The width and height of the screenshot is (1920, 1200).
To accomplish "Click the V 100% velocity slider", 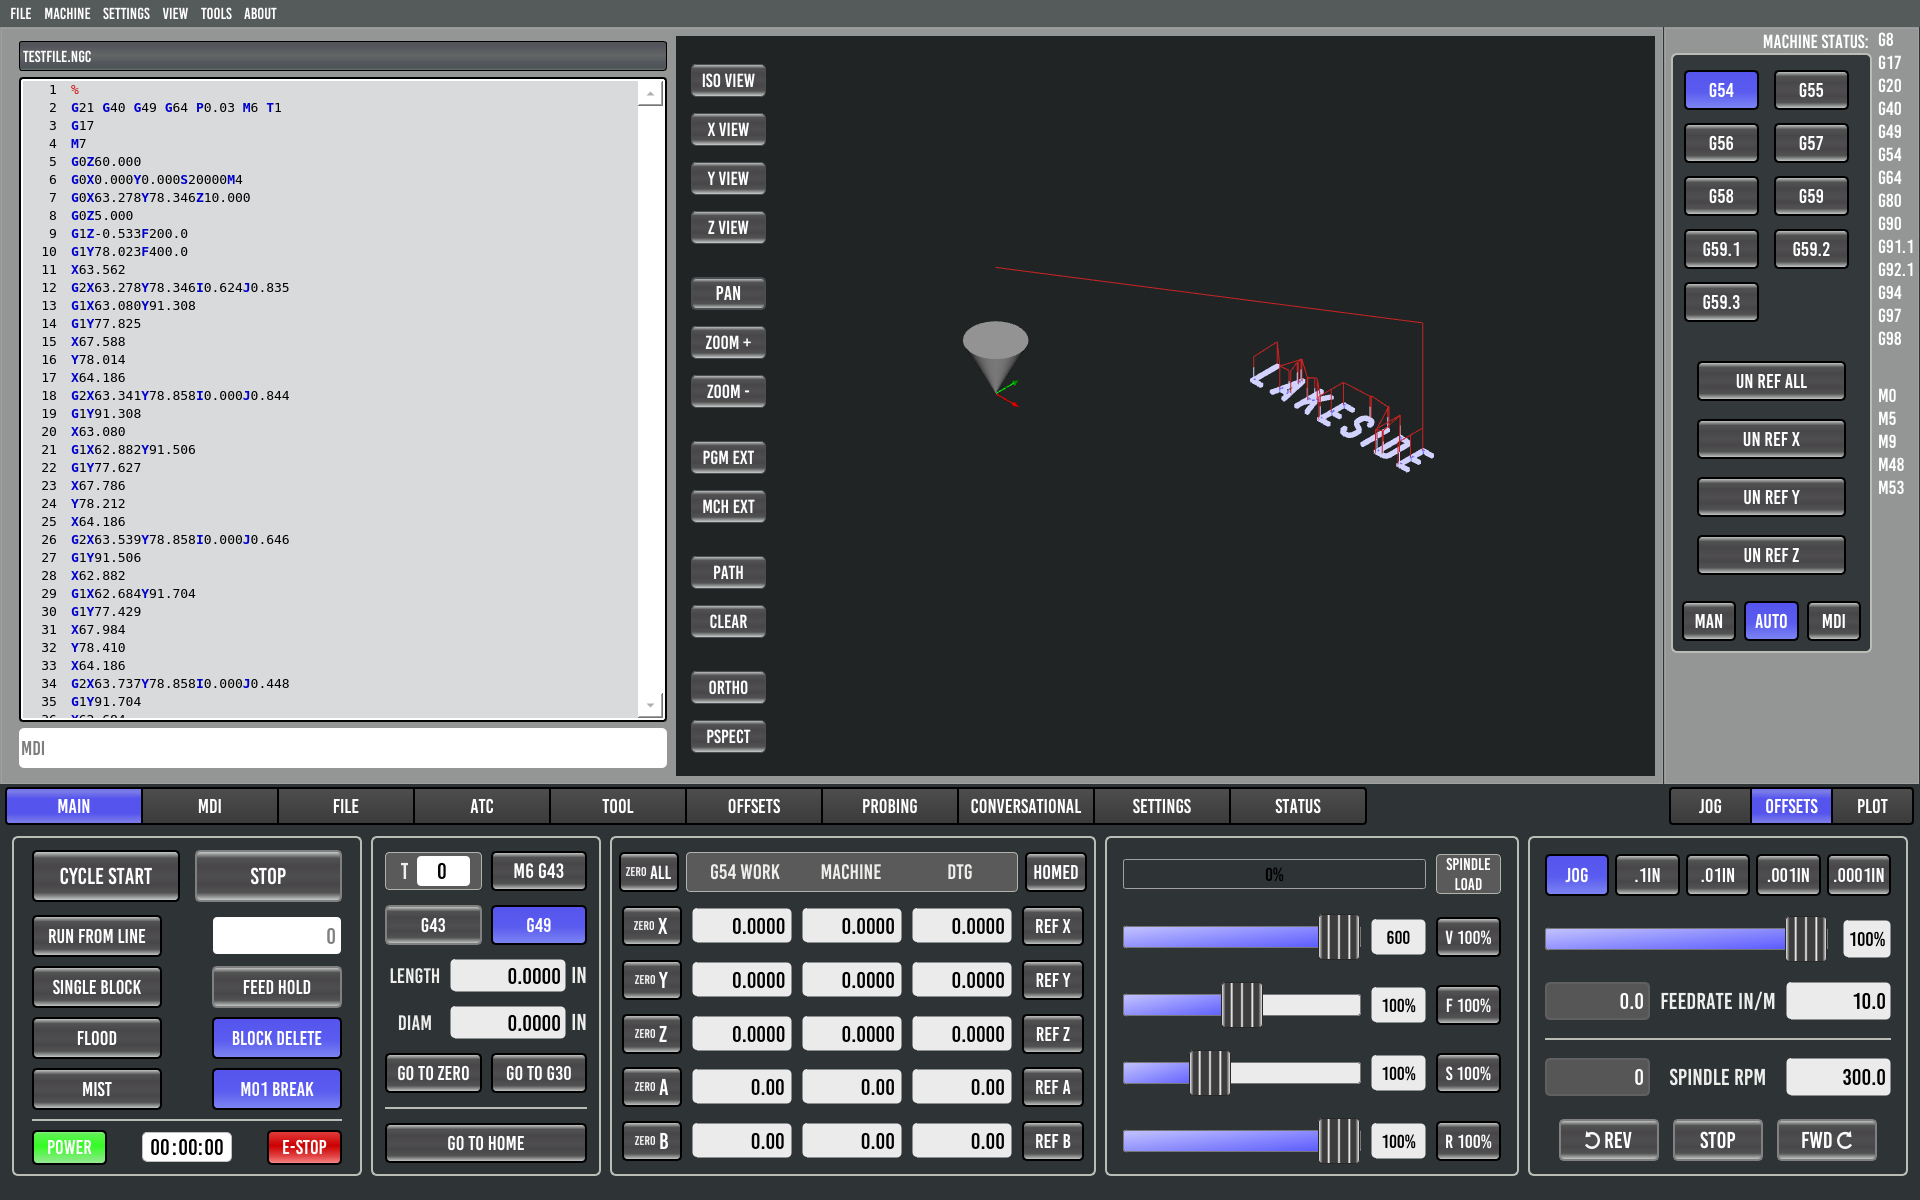I will (x=1241, y=938).
